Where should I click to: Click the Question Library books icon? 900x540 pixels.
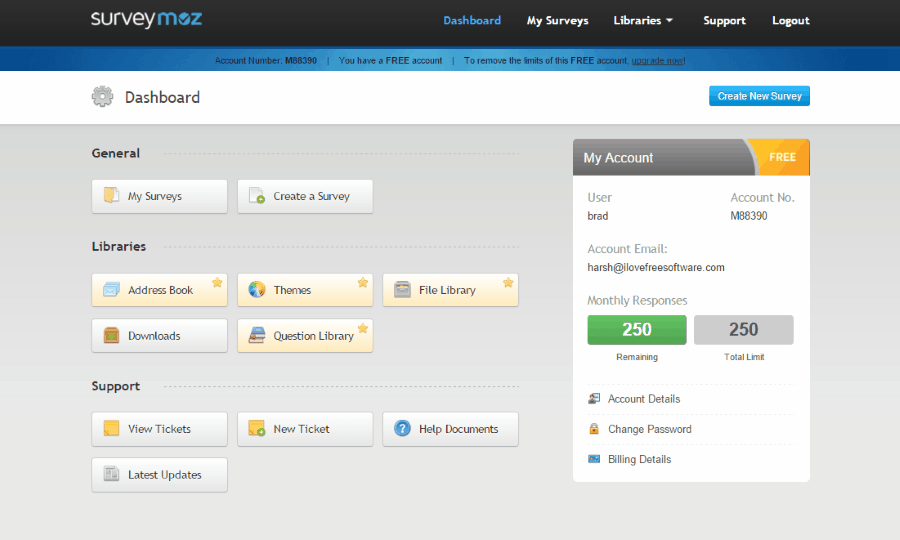tap(257, 335)
